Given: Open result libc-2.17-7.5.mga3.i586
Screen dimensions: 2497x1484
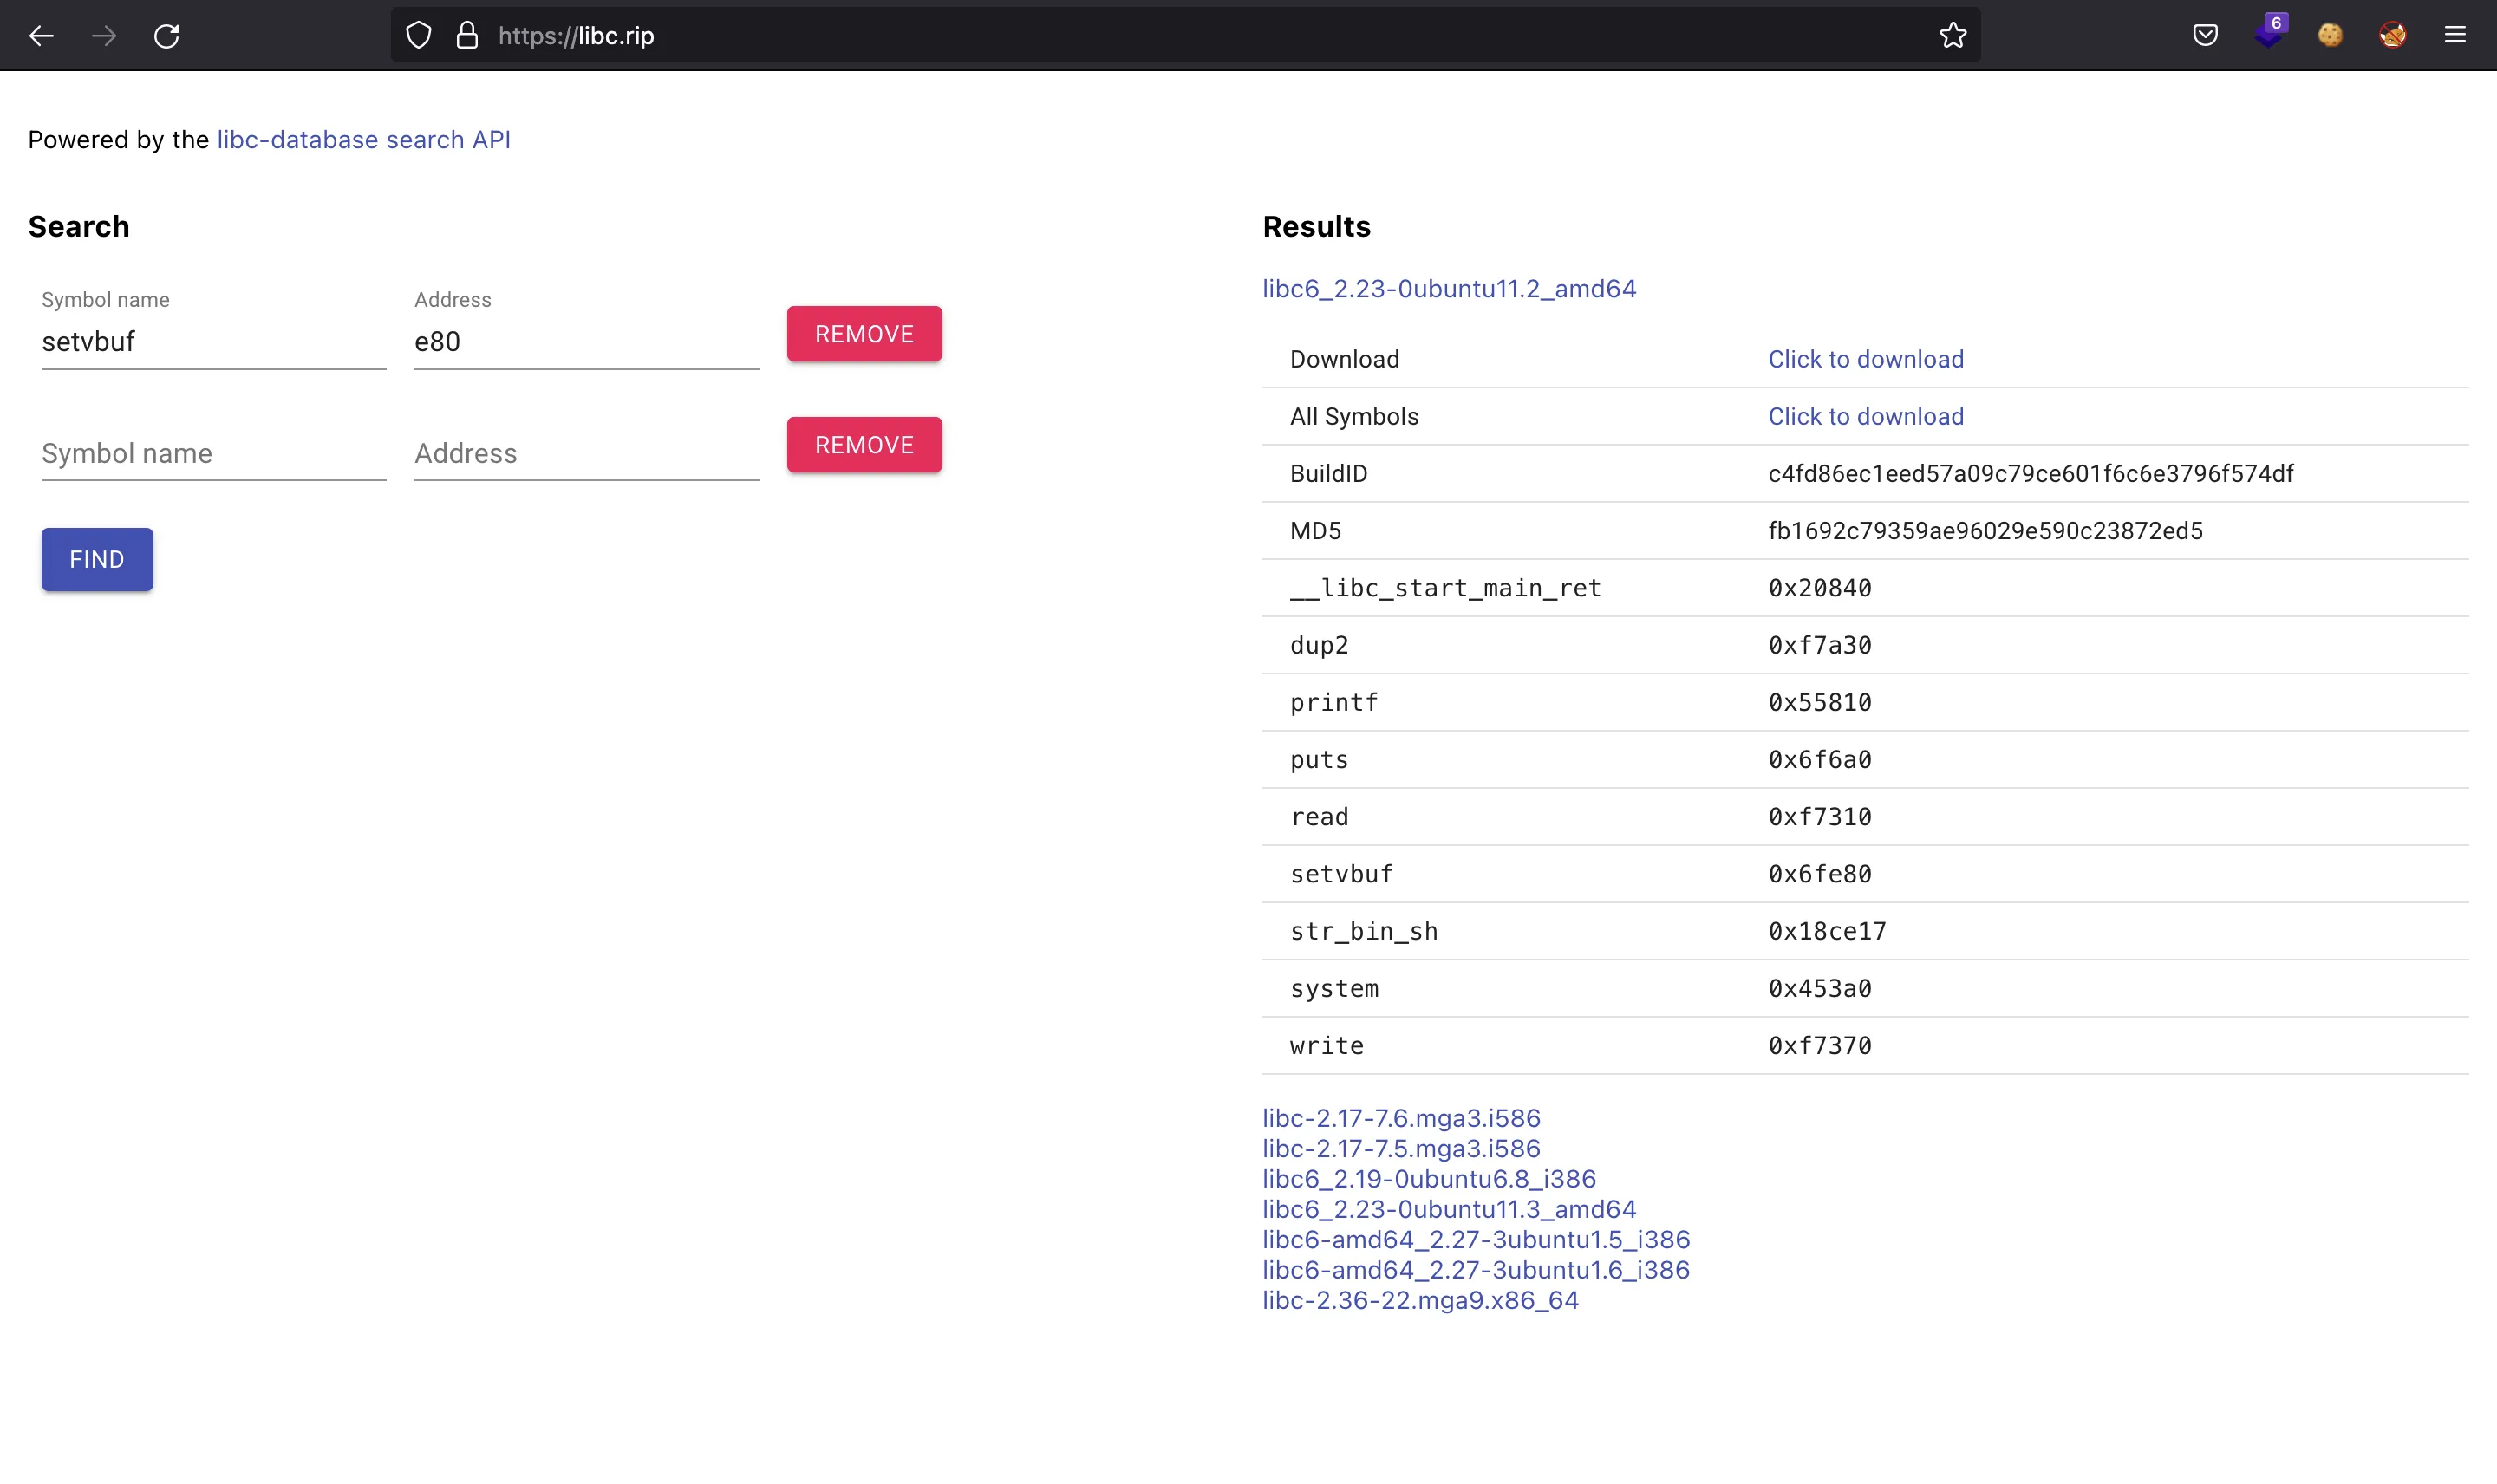Looking at the screenshot, I should (1401, 1149).
